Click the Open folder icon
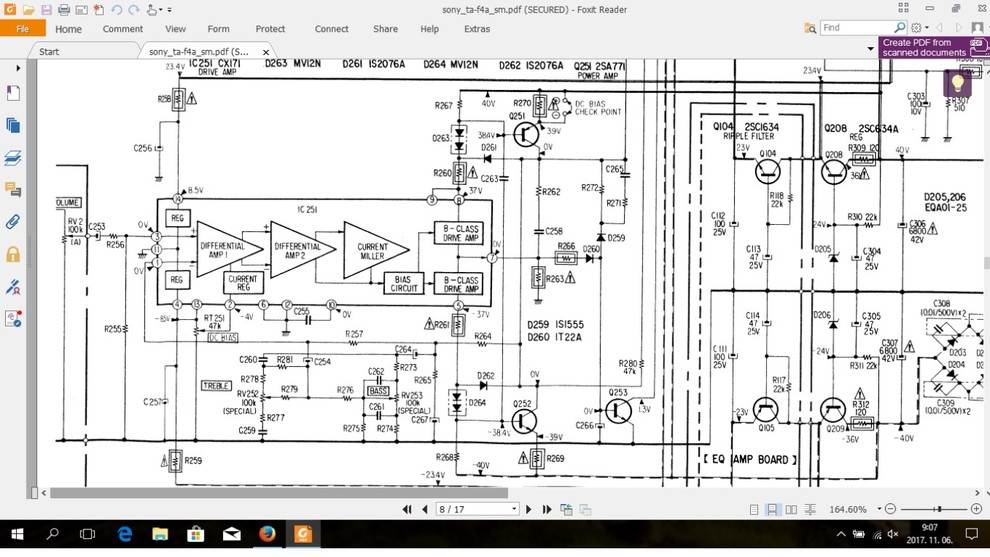Viewport: 990px width, 557px height. (x=29, y=10)
